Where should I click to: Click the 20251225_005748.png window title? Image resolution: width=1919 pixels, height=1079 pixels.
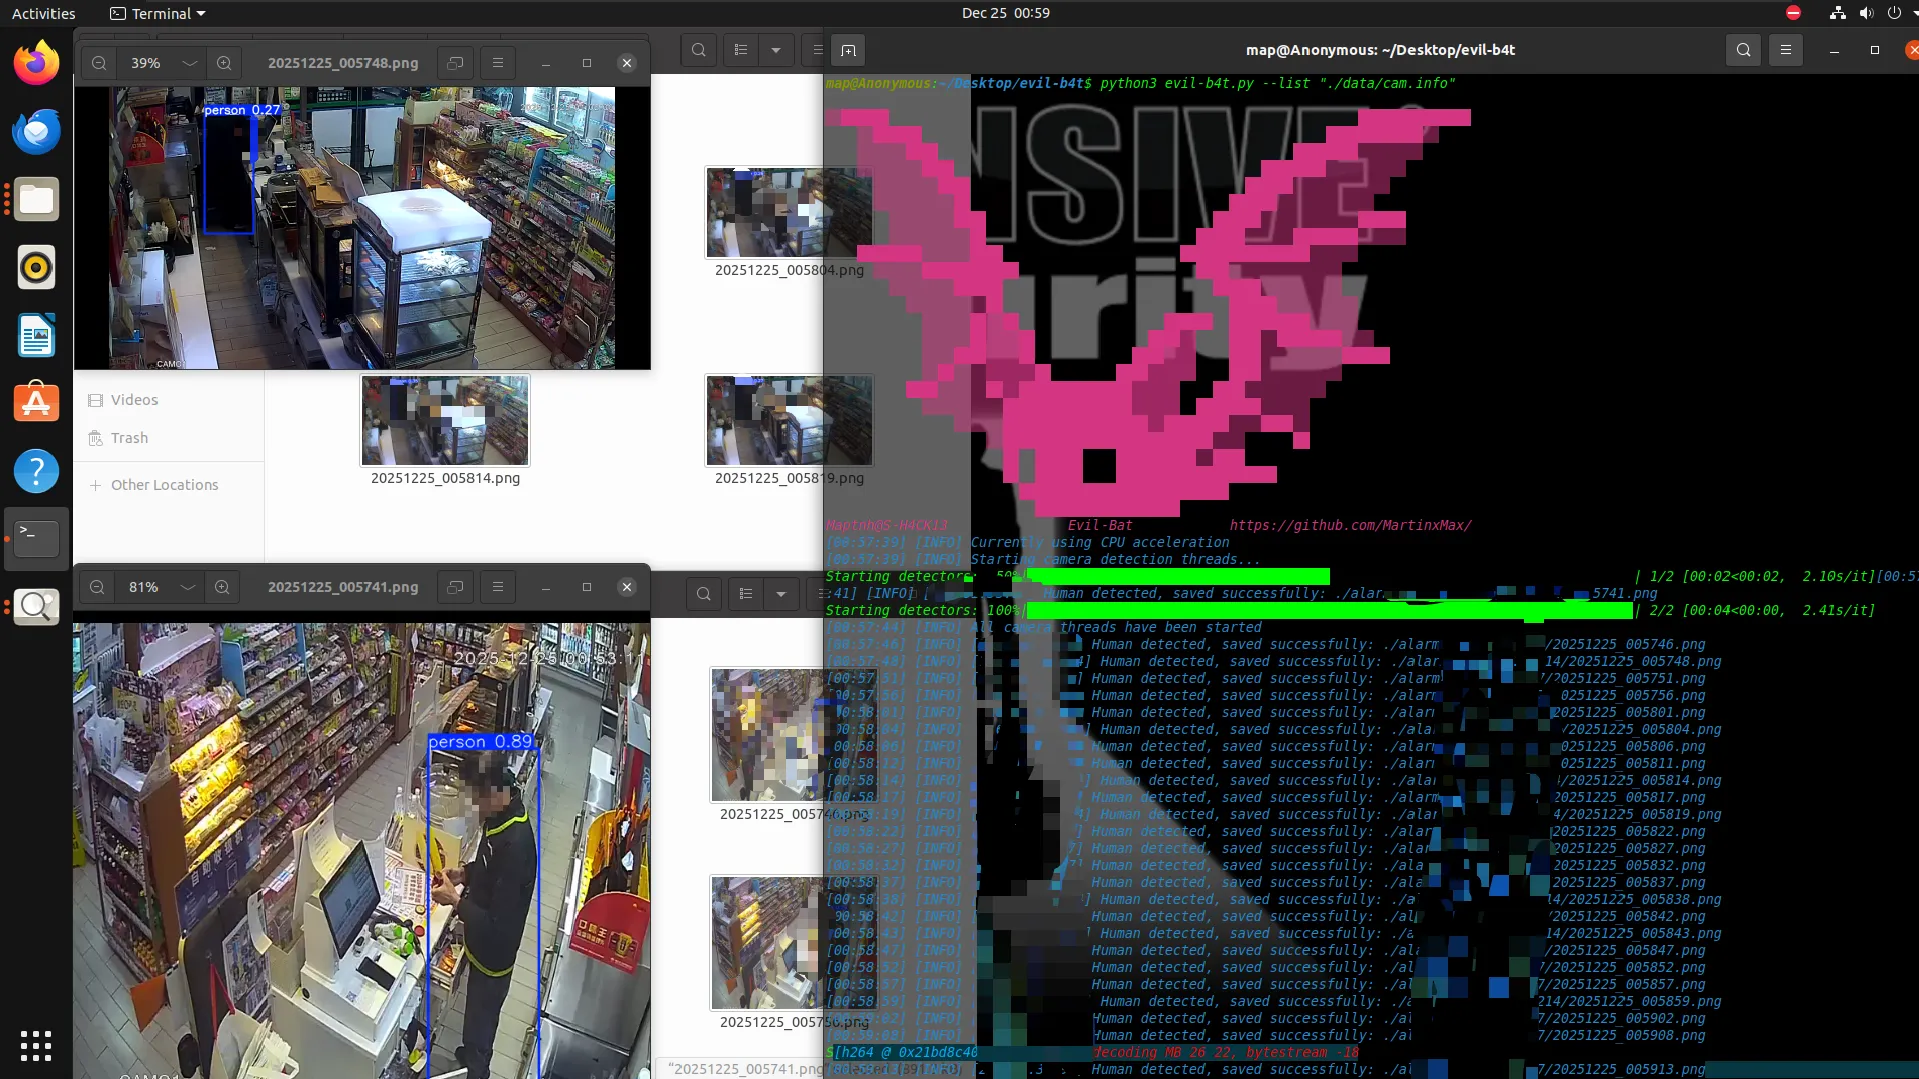[x=343, y=63]
